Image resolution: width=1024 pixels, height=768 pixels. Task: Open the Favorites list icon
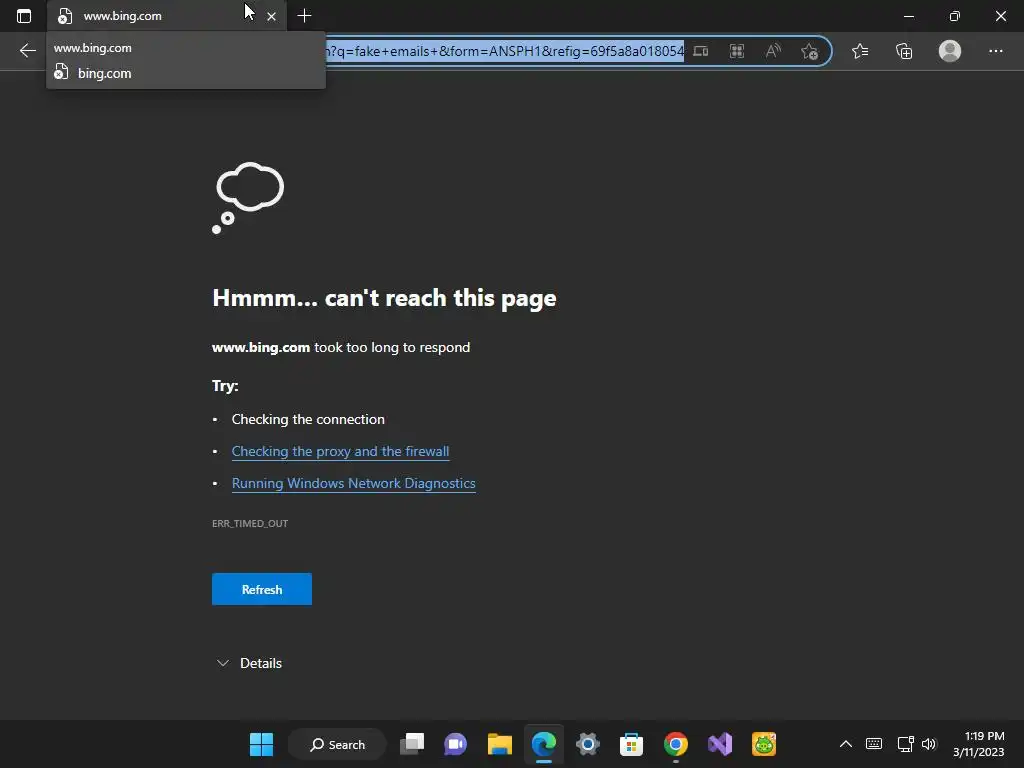(860, 51)
